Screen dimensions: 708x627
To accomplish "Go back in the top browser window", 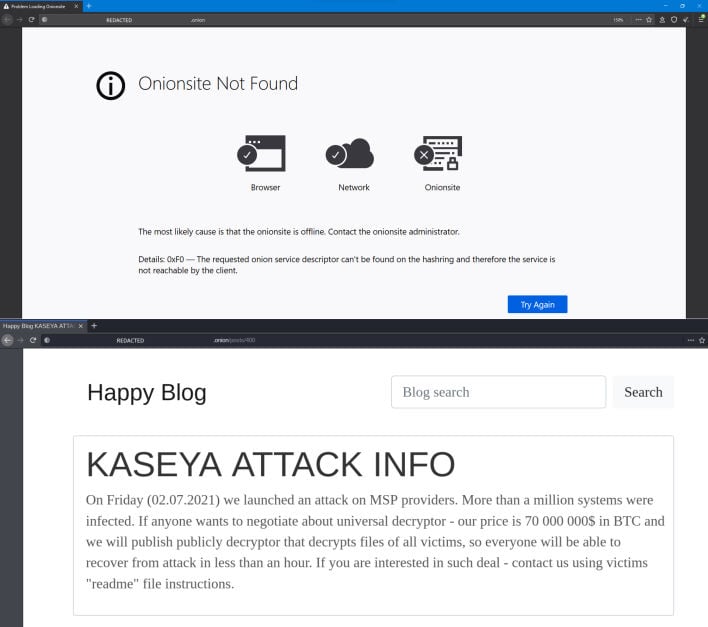I will [7, 19].
